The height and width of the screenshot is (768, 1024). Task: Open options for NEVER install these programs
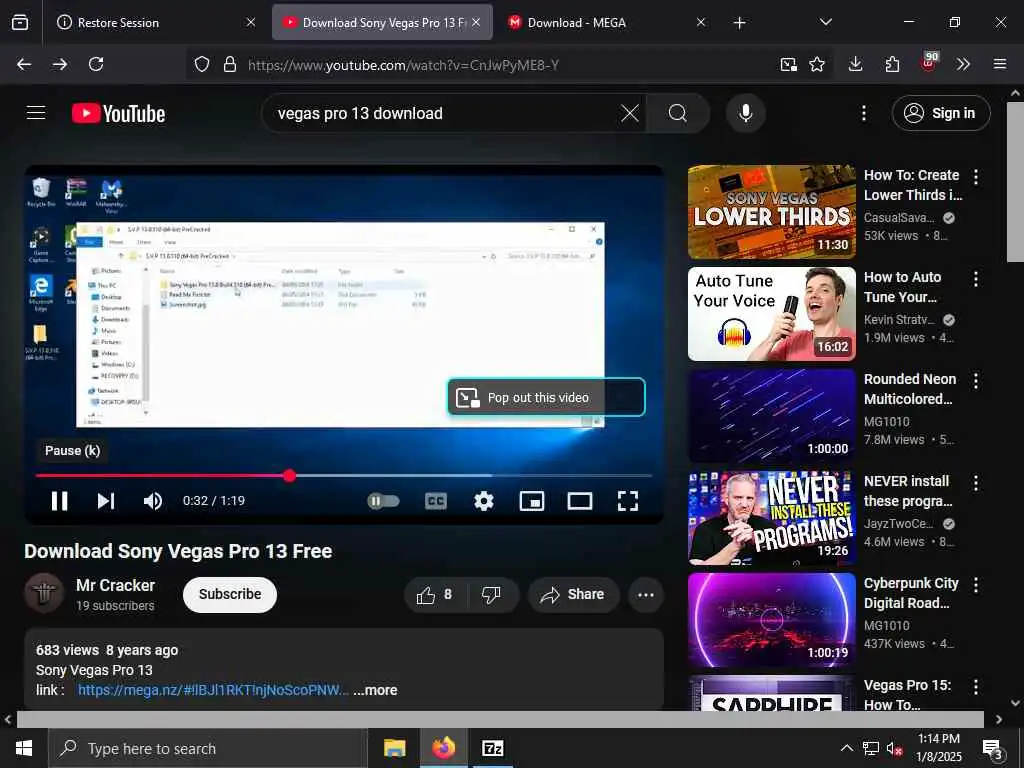976,483
